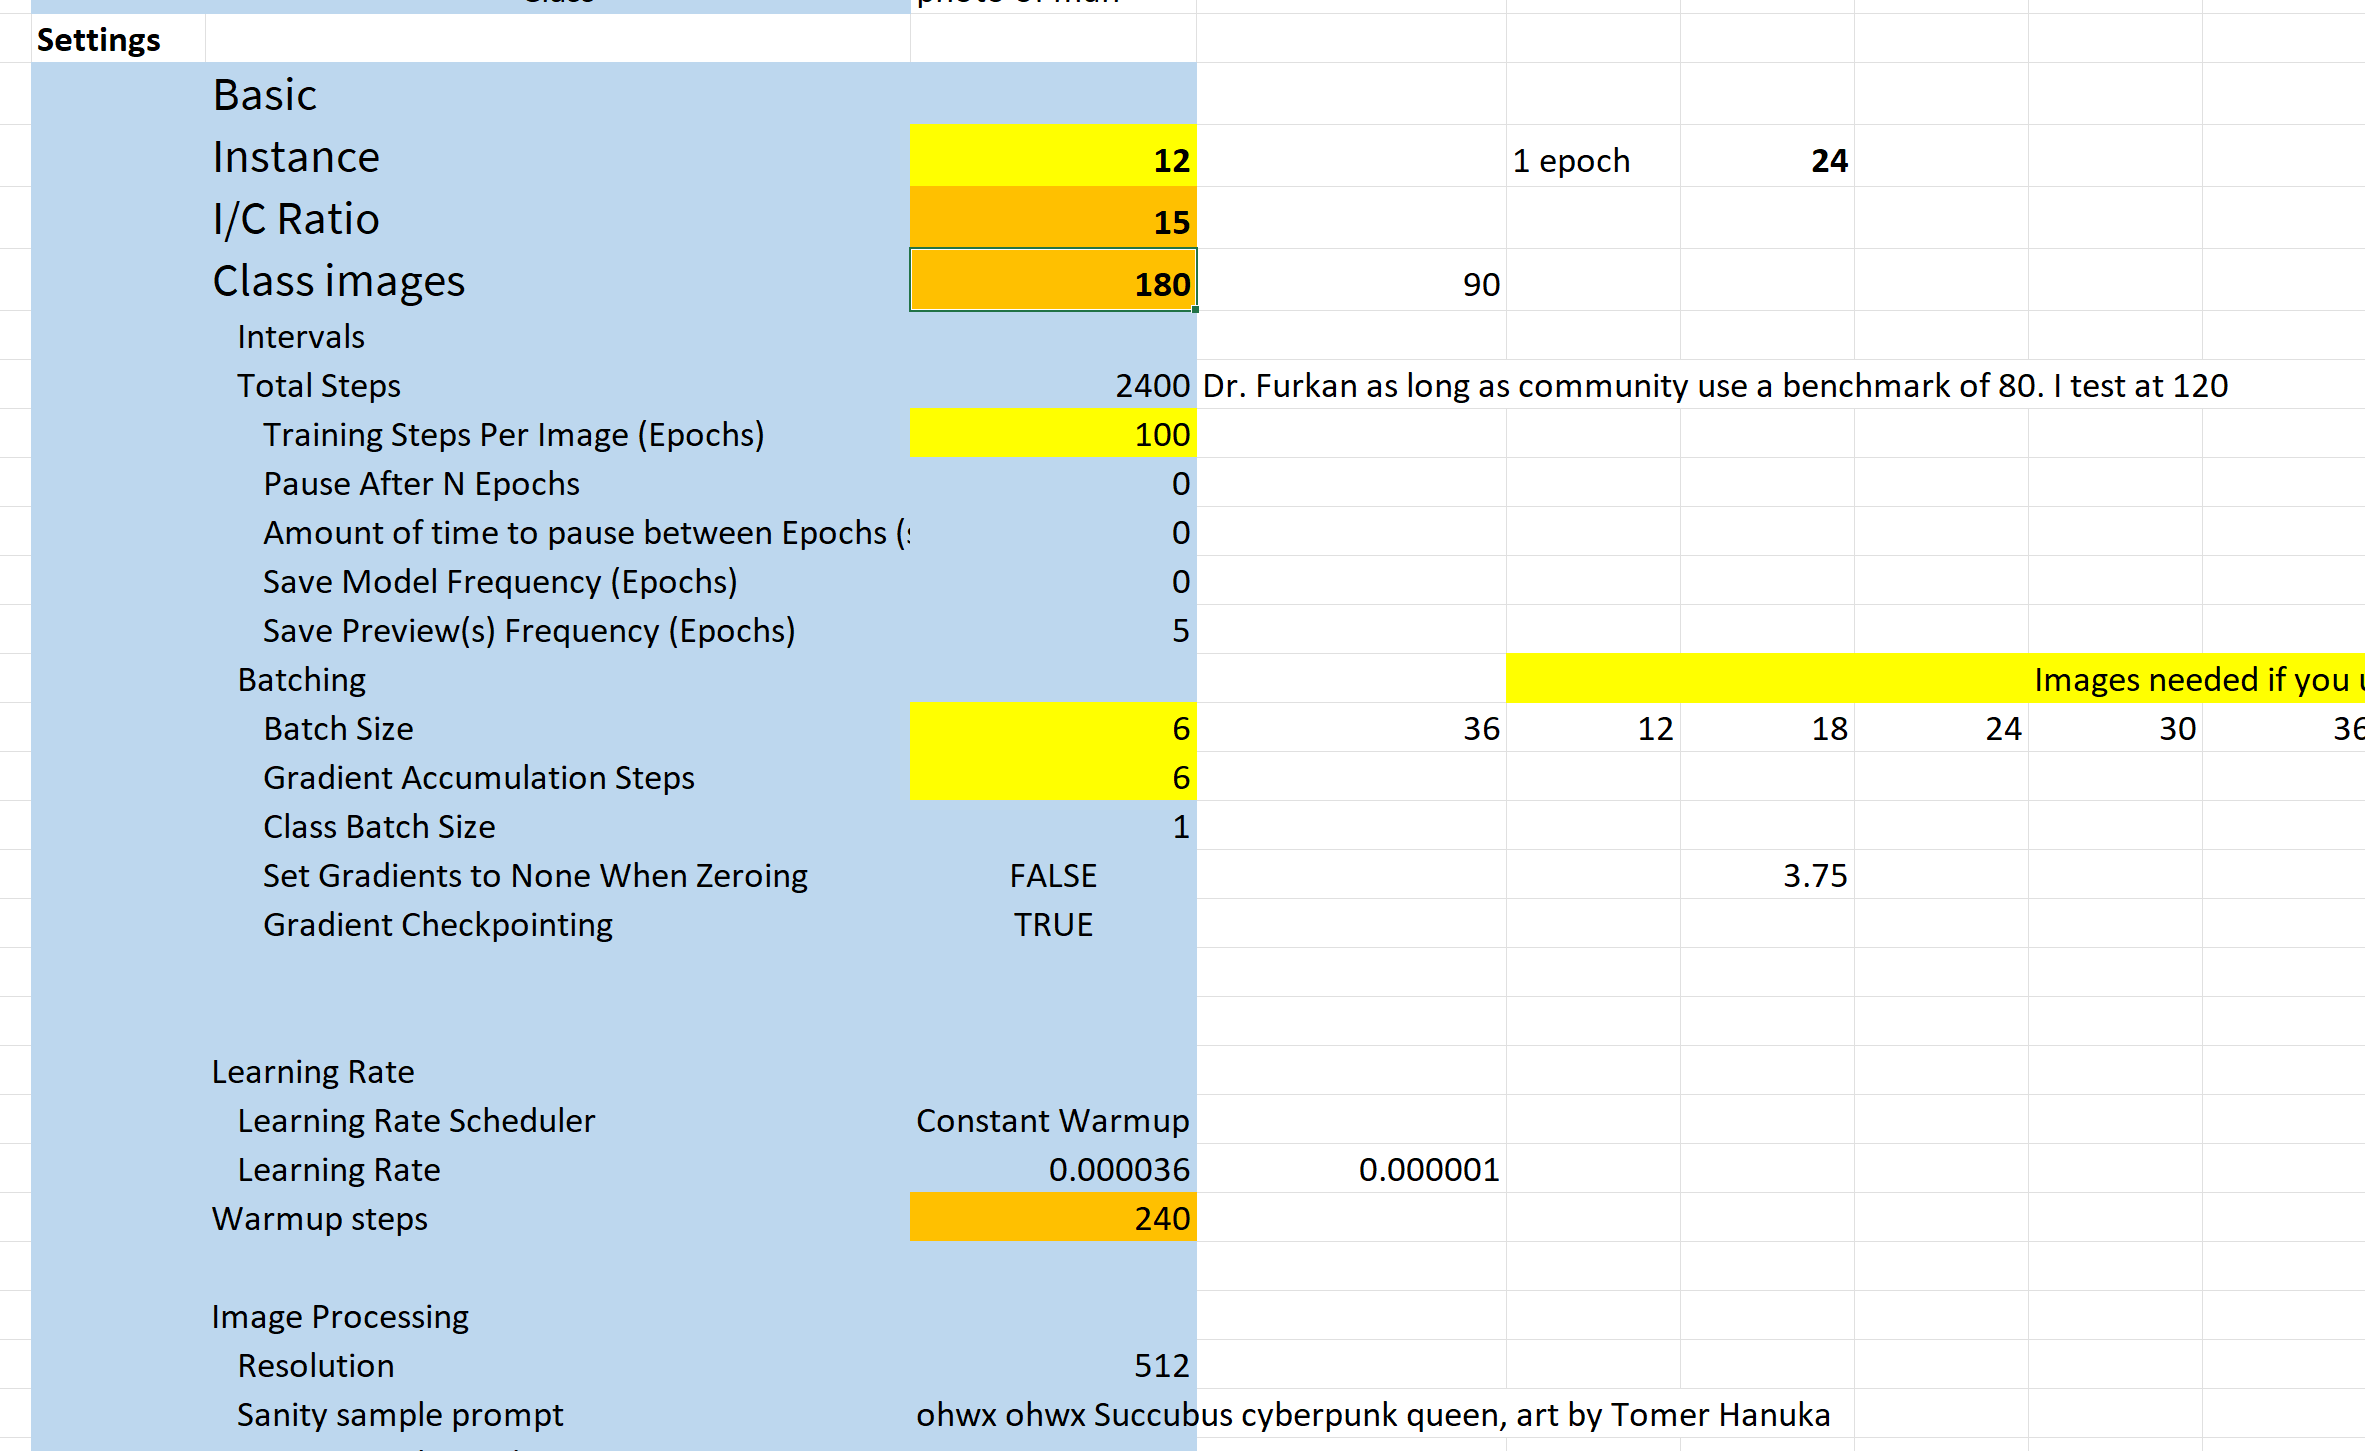
Task: Click Training Steps Per Image value 100
Action: 1052,434
